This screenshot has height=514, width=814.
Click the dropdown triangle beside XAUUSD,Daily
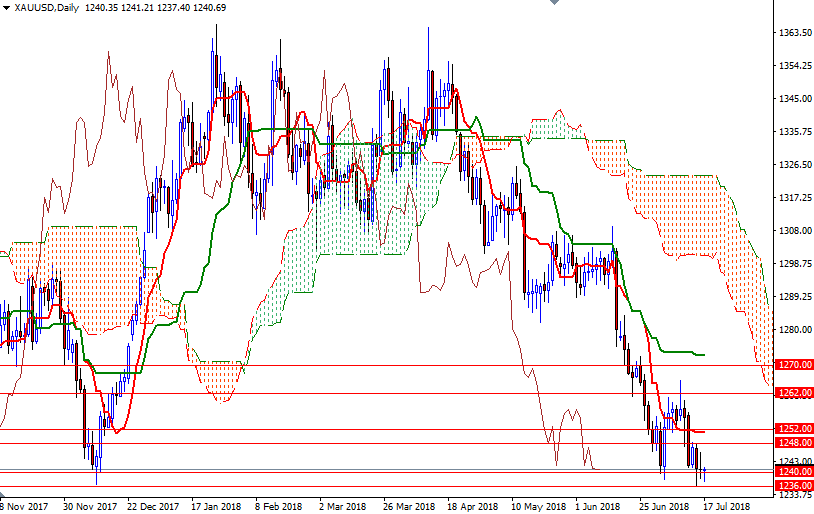pyautogui.click(x=6, y=8)
